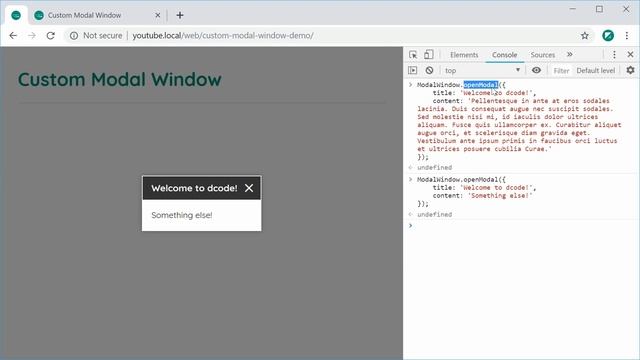Click the highlighted openModal text
This screenshot has height=360, width=640.
pyautogui.click(x=481, y=85)
